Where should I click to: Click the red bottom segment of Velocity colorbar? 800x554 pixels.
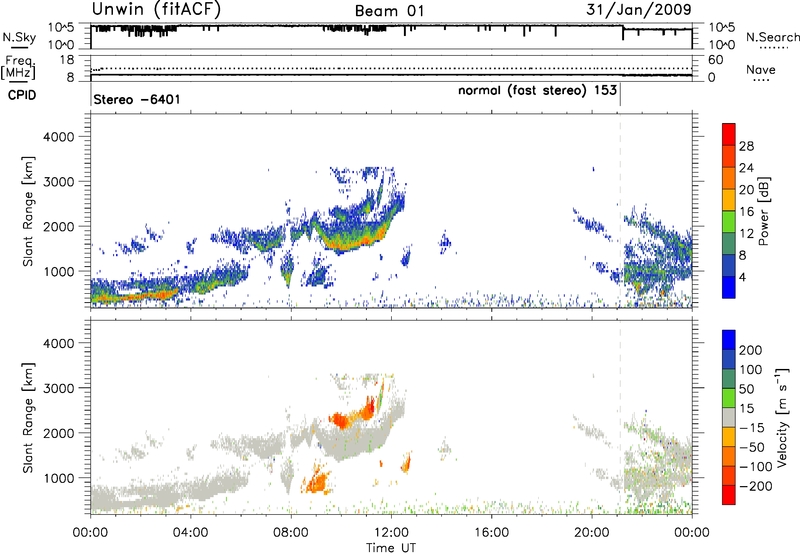pyautogui.click(x=729, y=495)
